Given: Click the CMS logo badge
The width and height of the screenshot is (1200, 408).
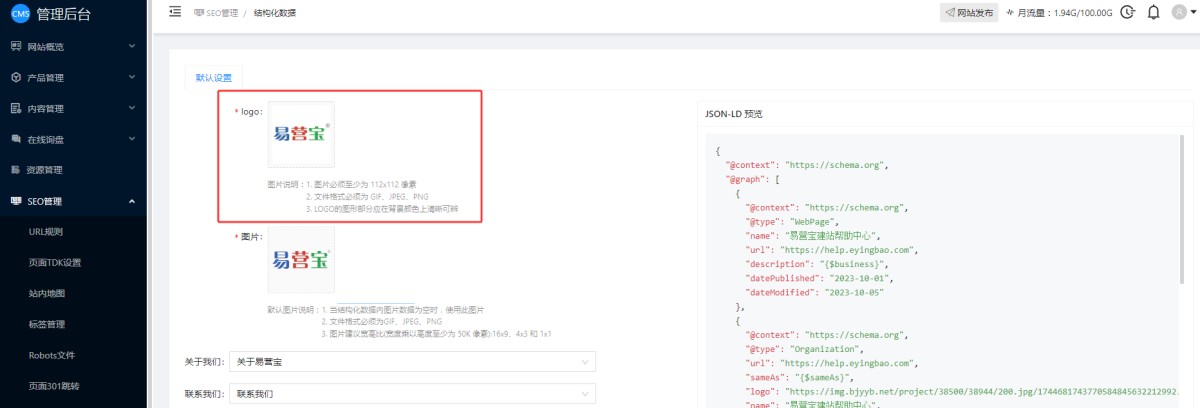Looking at the screenshot, I should 20,13.
